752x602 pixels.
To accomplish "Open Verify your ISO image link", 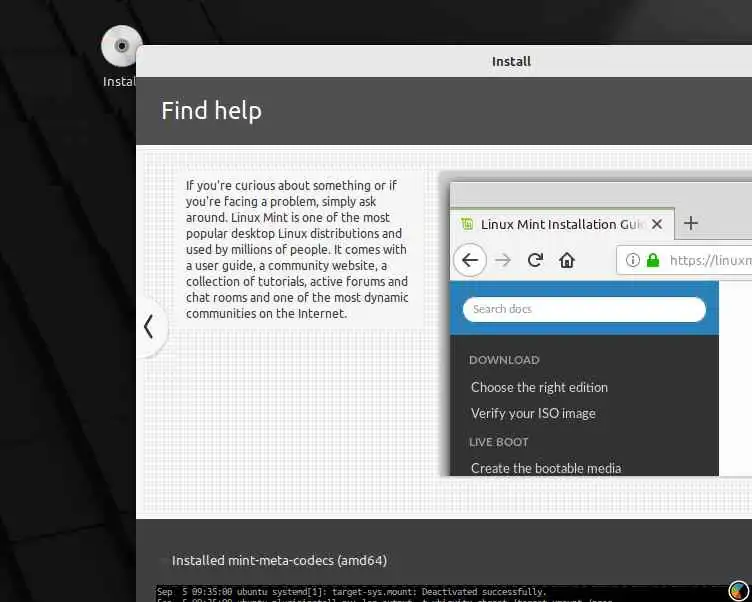I will 533,413.
